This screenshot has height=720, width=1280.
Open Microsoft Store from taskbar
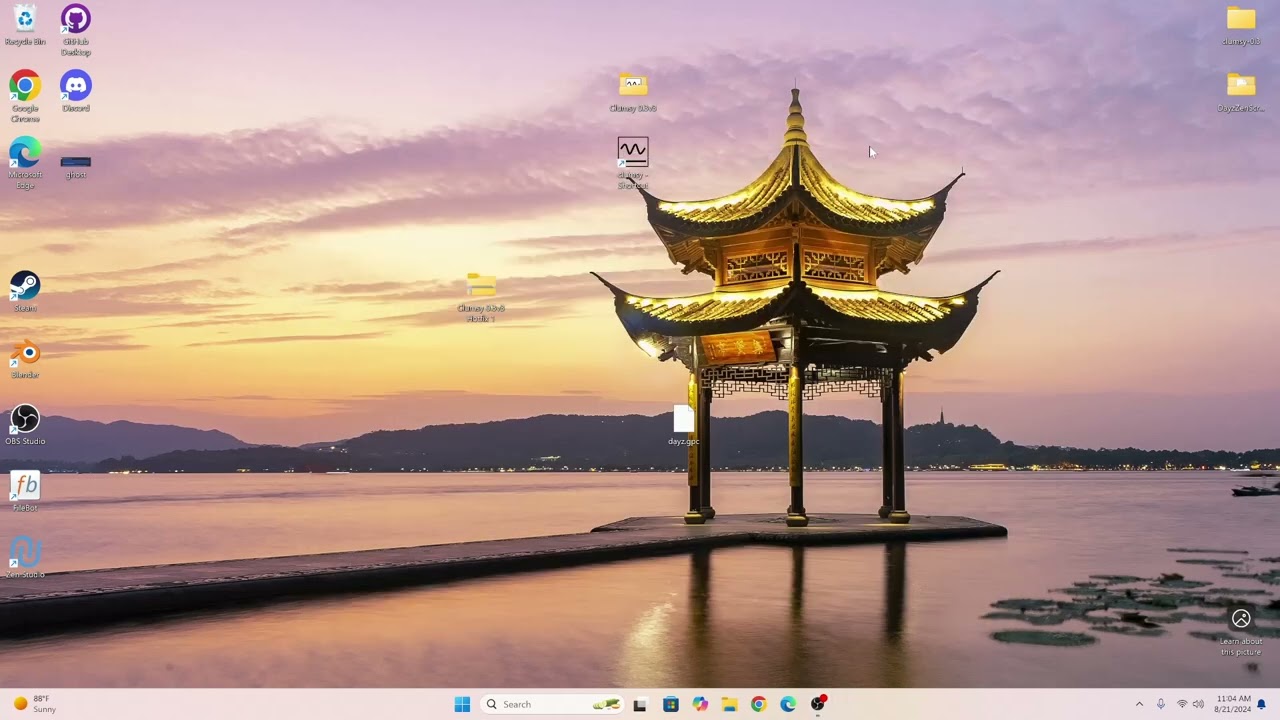pos(670,704)
